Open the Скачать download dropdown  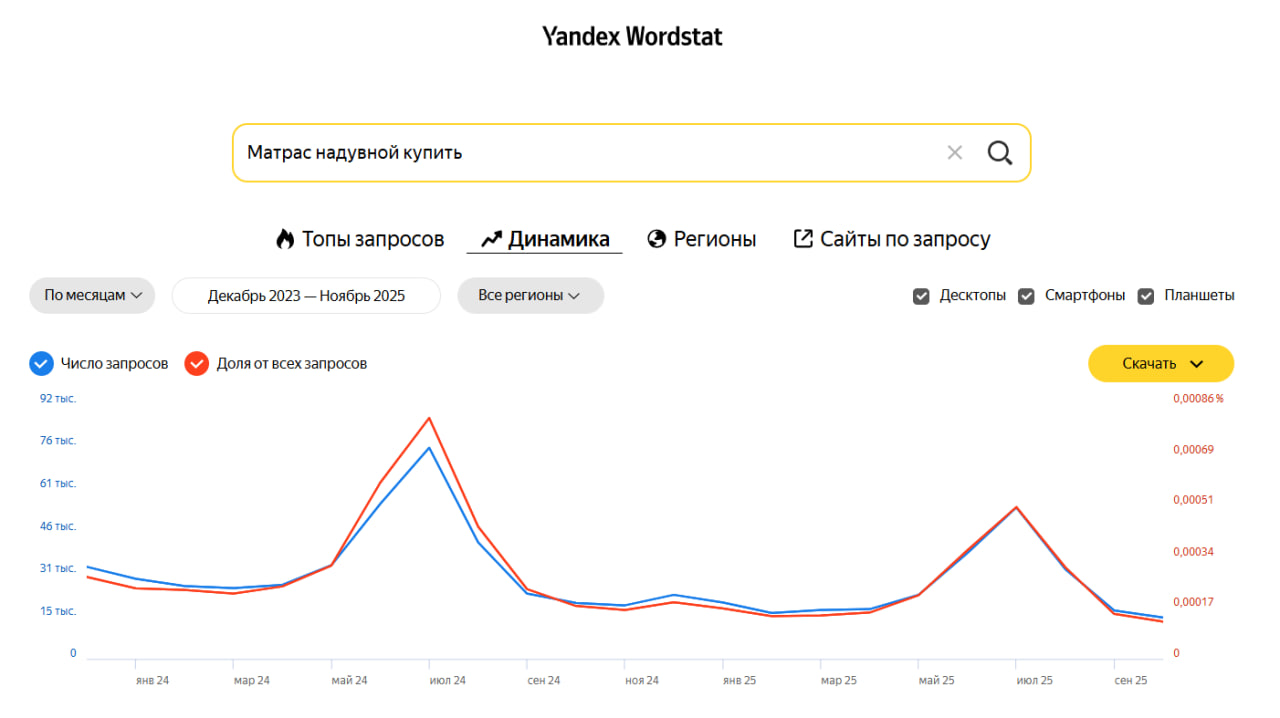[x=1161, y=364]
